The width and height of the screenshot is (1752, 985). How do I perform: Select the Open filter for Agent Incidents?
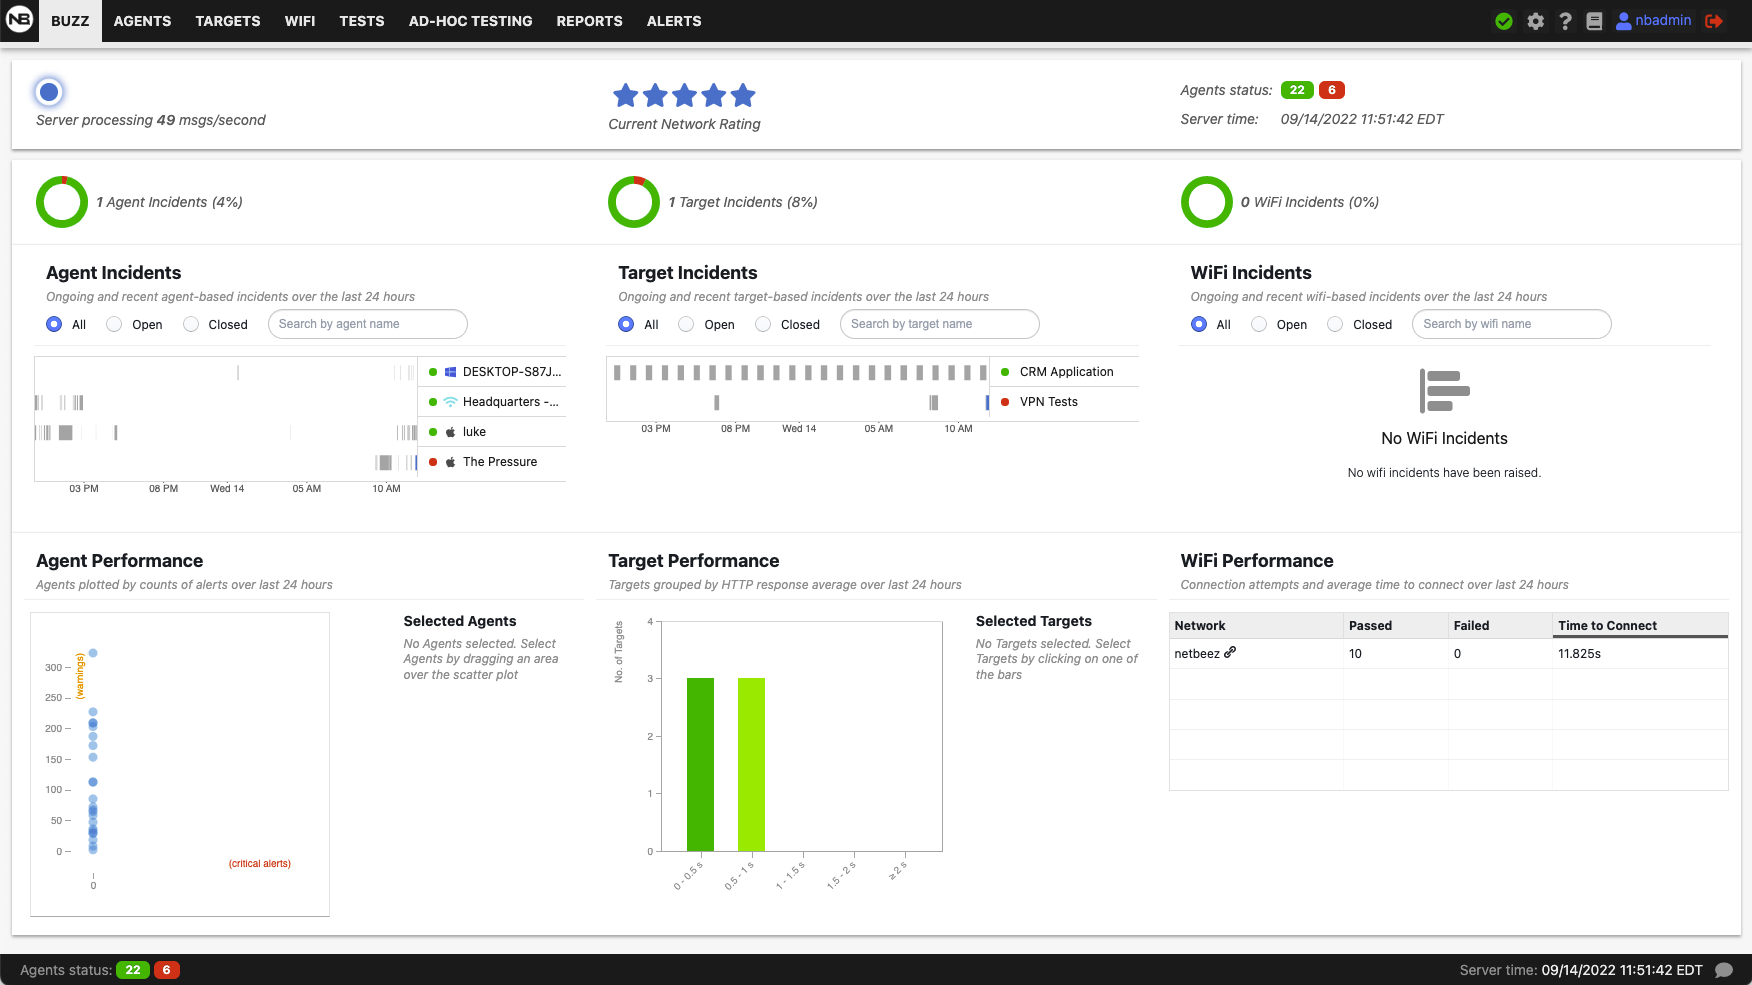pyautogui.click(x=113, y=324)
